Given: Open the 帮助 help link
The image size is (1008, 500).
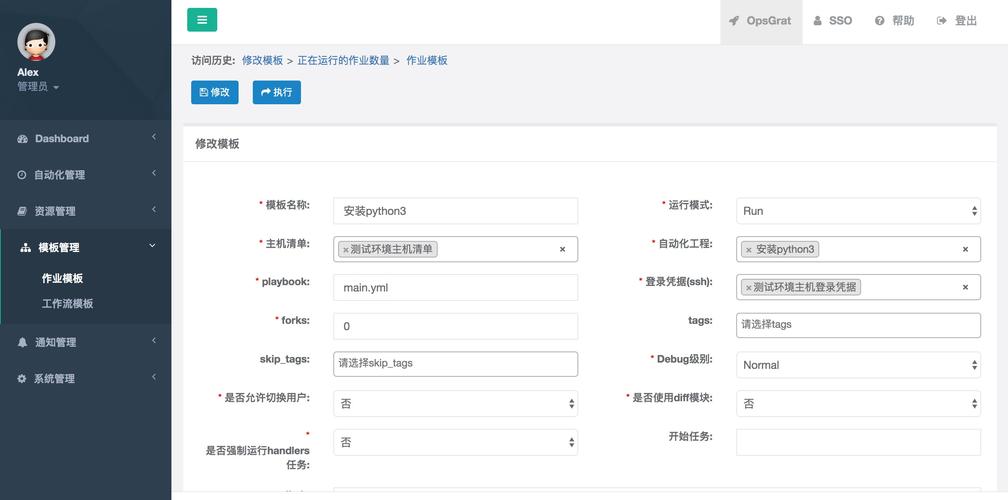Looking at the screenshot, I should click(895, 21).
